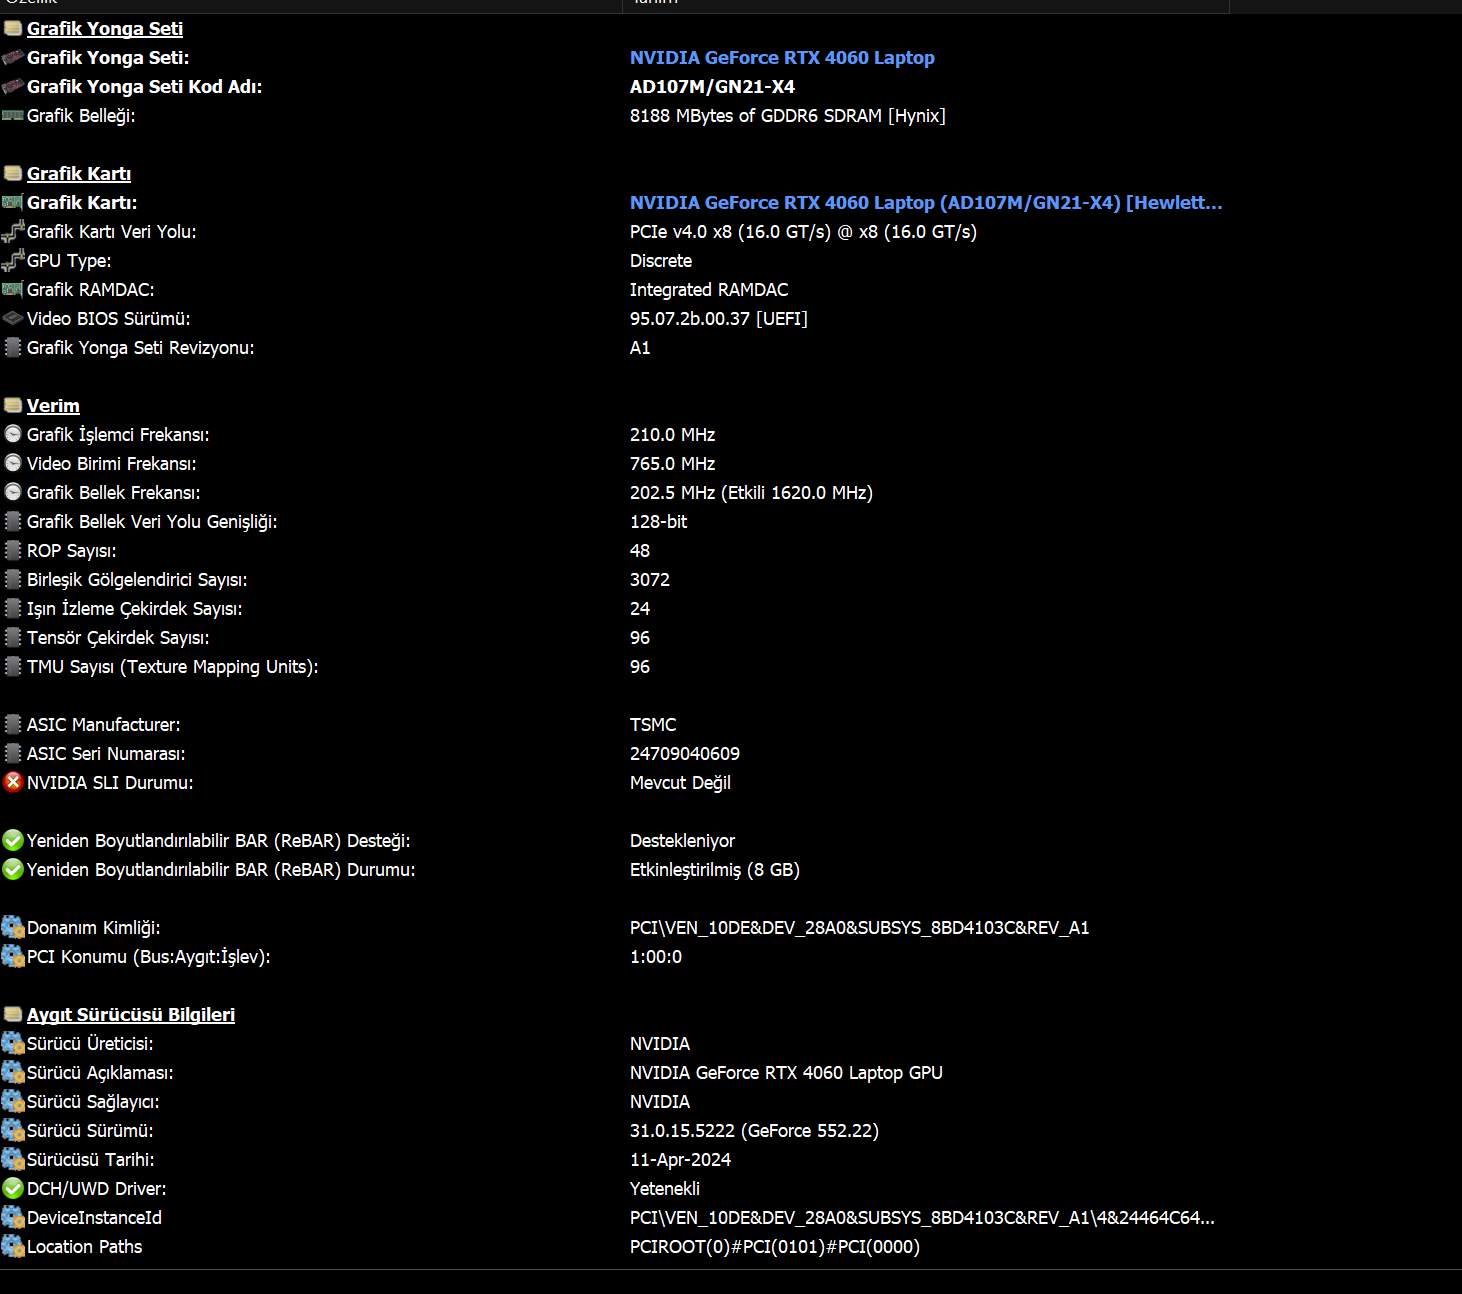Click the 765.0 MHz frequency value
Viewport: 1462px width, 1294px height.
(673, 464)
